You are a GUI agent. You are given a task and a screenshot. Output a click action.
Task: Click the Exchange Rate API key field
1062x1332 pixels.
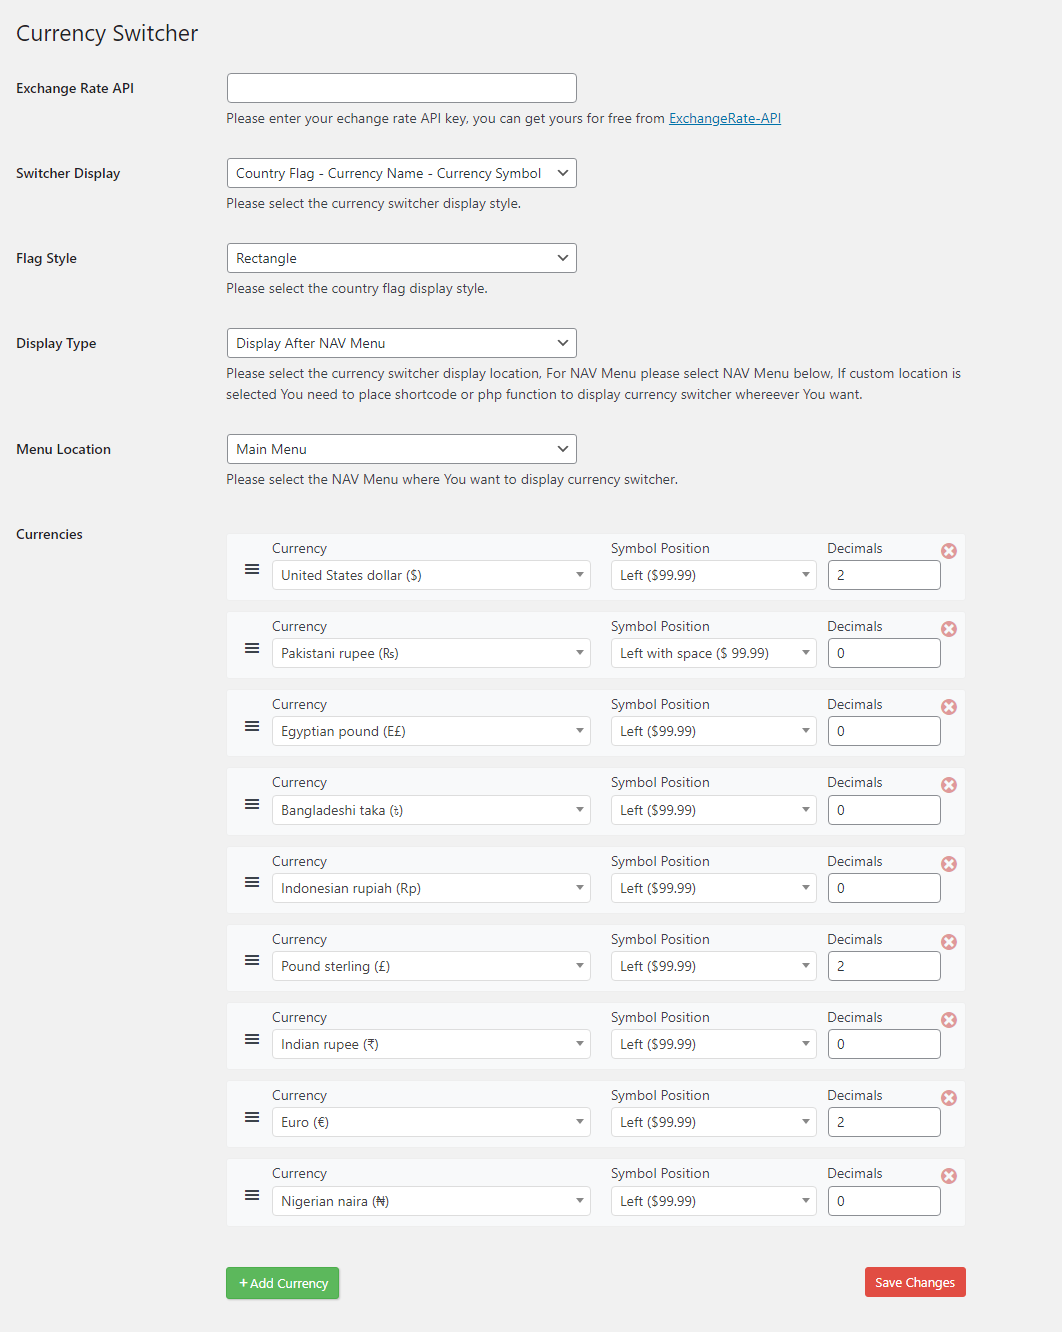(x=401, y=87)
